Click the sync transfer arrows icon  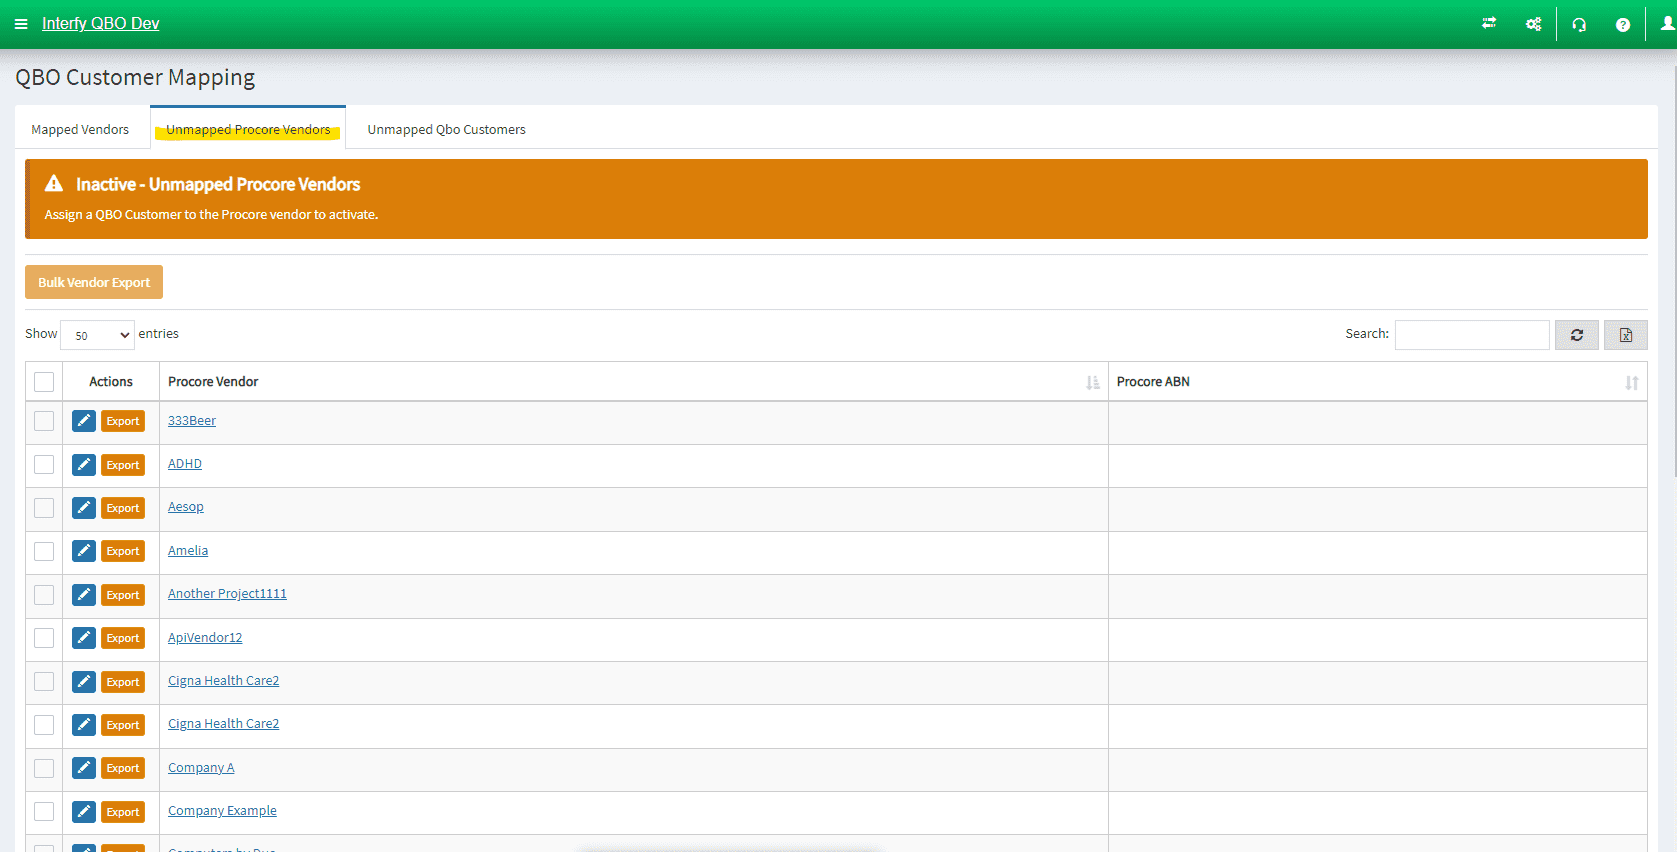click(x=1489, y=24)
